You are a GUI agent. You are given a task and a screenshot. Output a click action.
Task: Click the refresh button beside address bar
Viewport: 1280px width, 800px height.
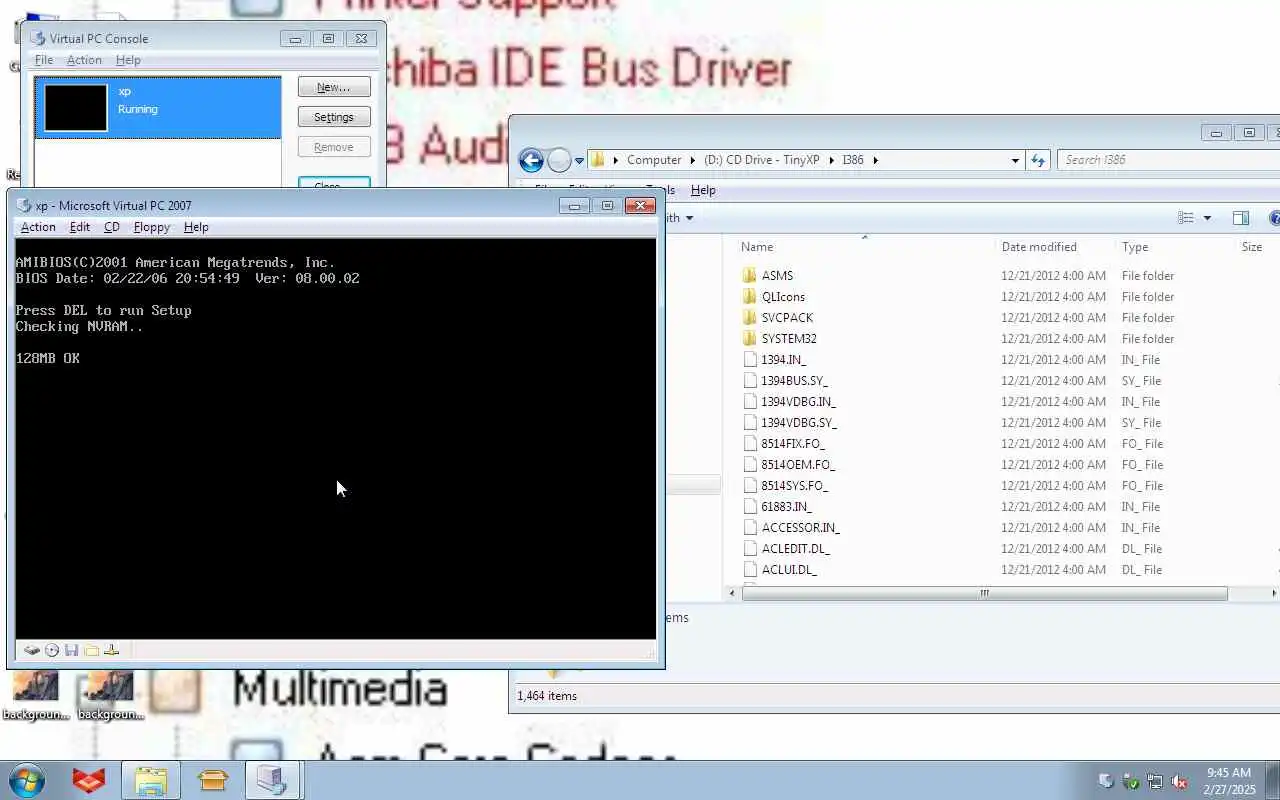1038,160
